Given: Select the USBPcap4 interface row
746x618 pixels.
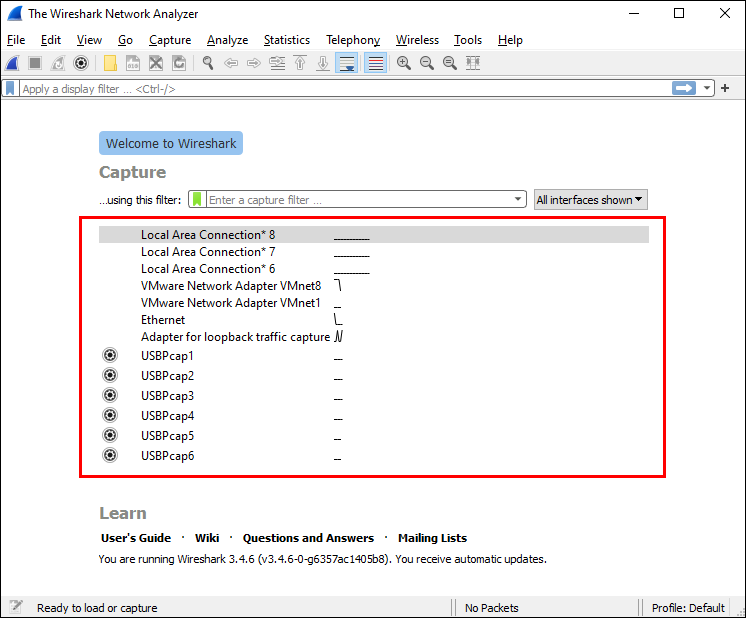Looking at the screenshot, I should [373, 416].
